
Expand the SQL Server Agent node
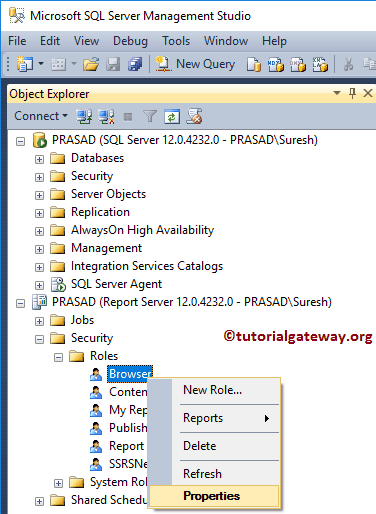[39, 285]
